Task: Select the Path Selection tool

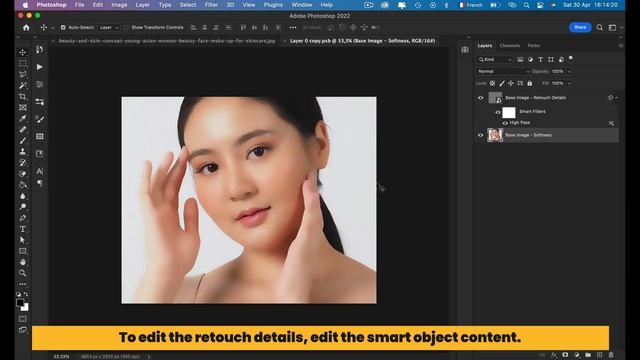Action: [23, 240]
